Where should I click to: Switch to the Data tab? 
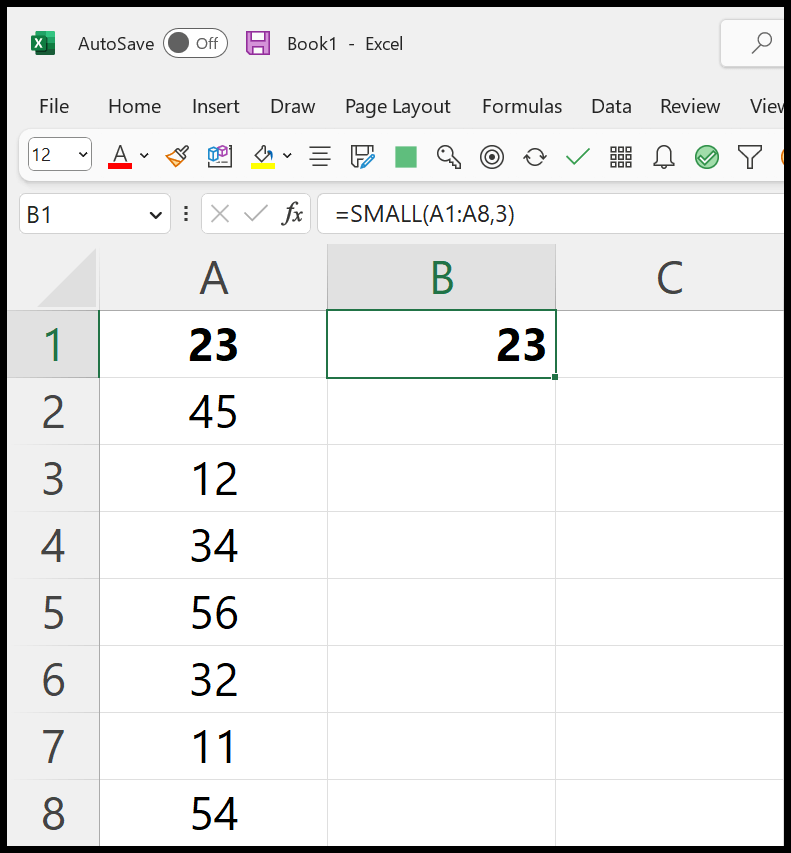[611, 106]
